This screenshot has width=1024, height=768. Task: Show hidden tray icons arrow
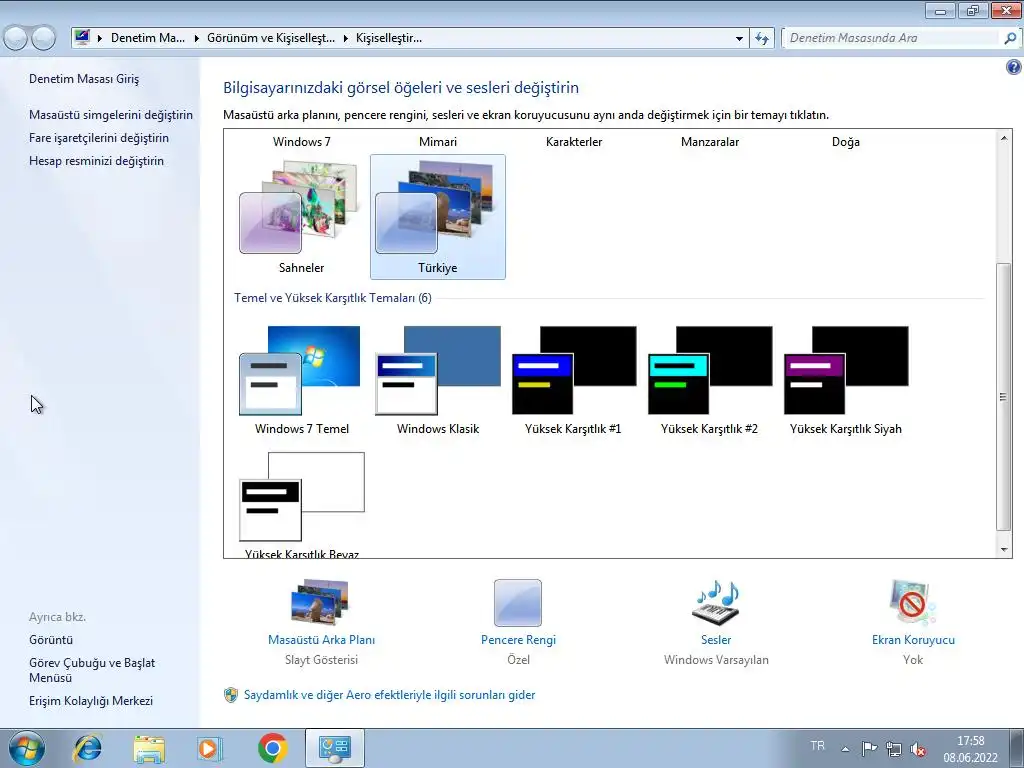pyautogui.click(x=845, y=749)
